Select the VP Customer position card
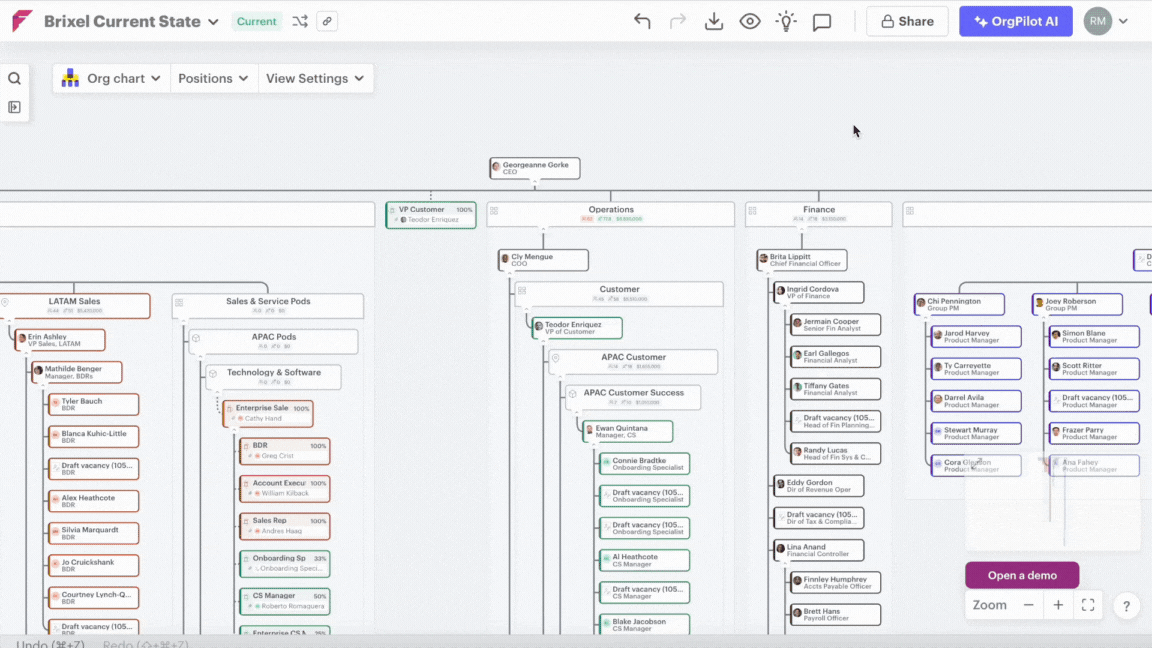1152x648 pixels. [x=431, y=215]
